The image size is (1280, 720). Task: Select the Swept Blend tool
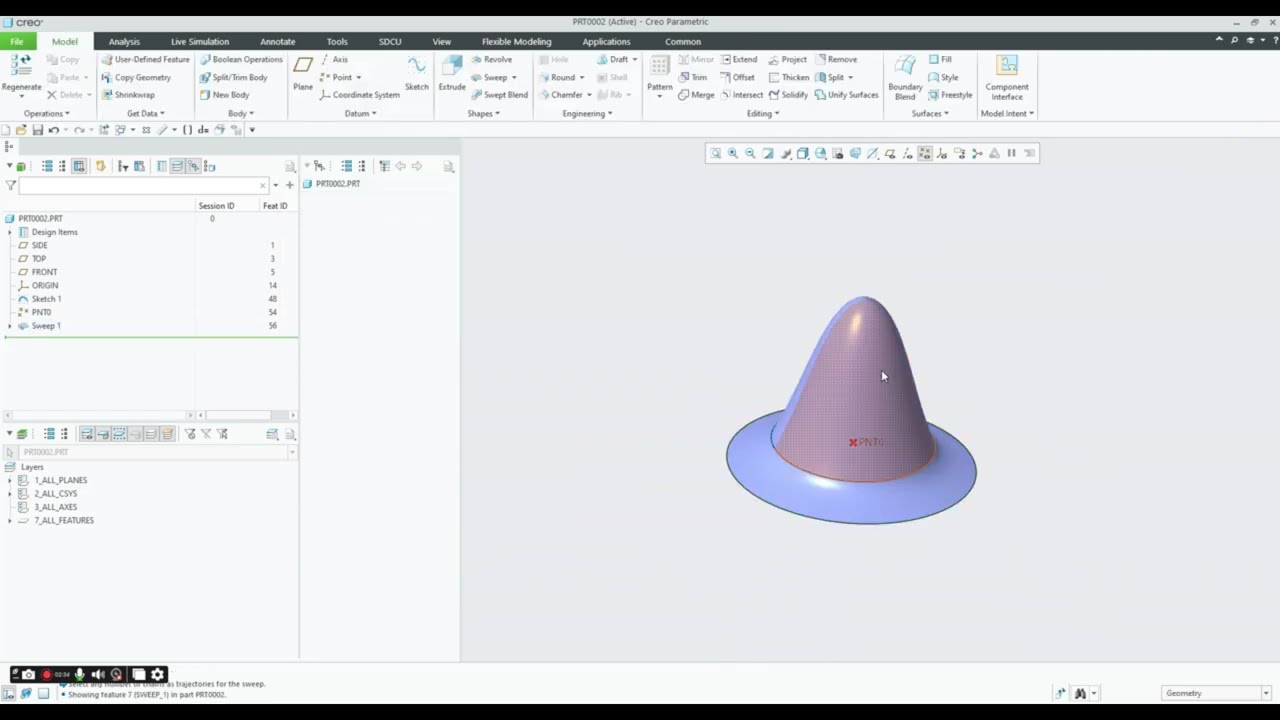(498, 95)
